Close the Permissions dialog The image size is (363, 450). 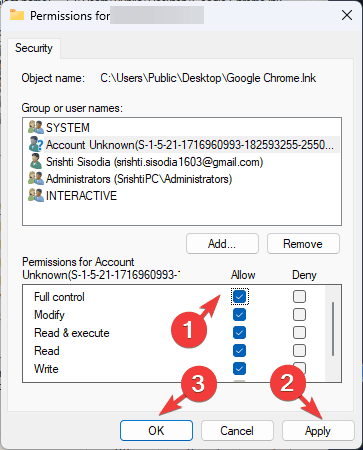click(347, 15)
